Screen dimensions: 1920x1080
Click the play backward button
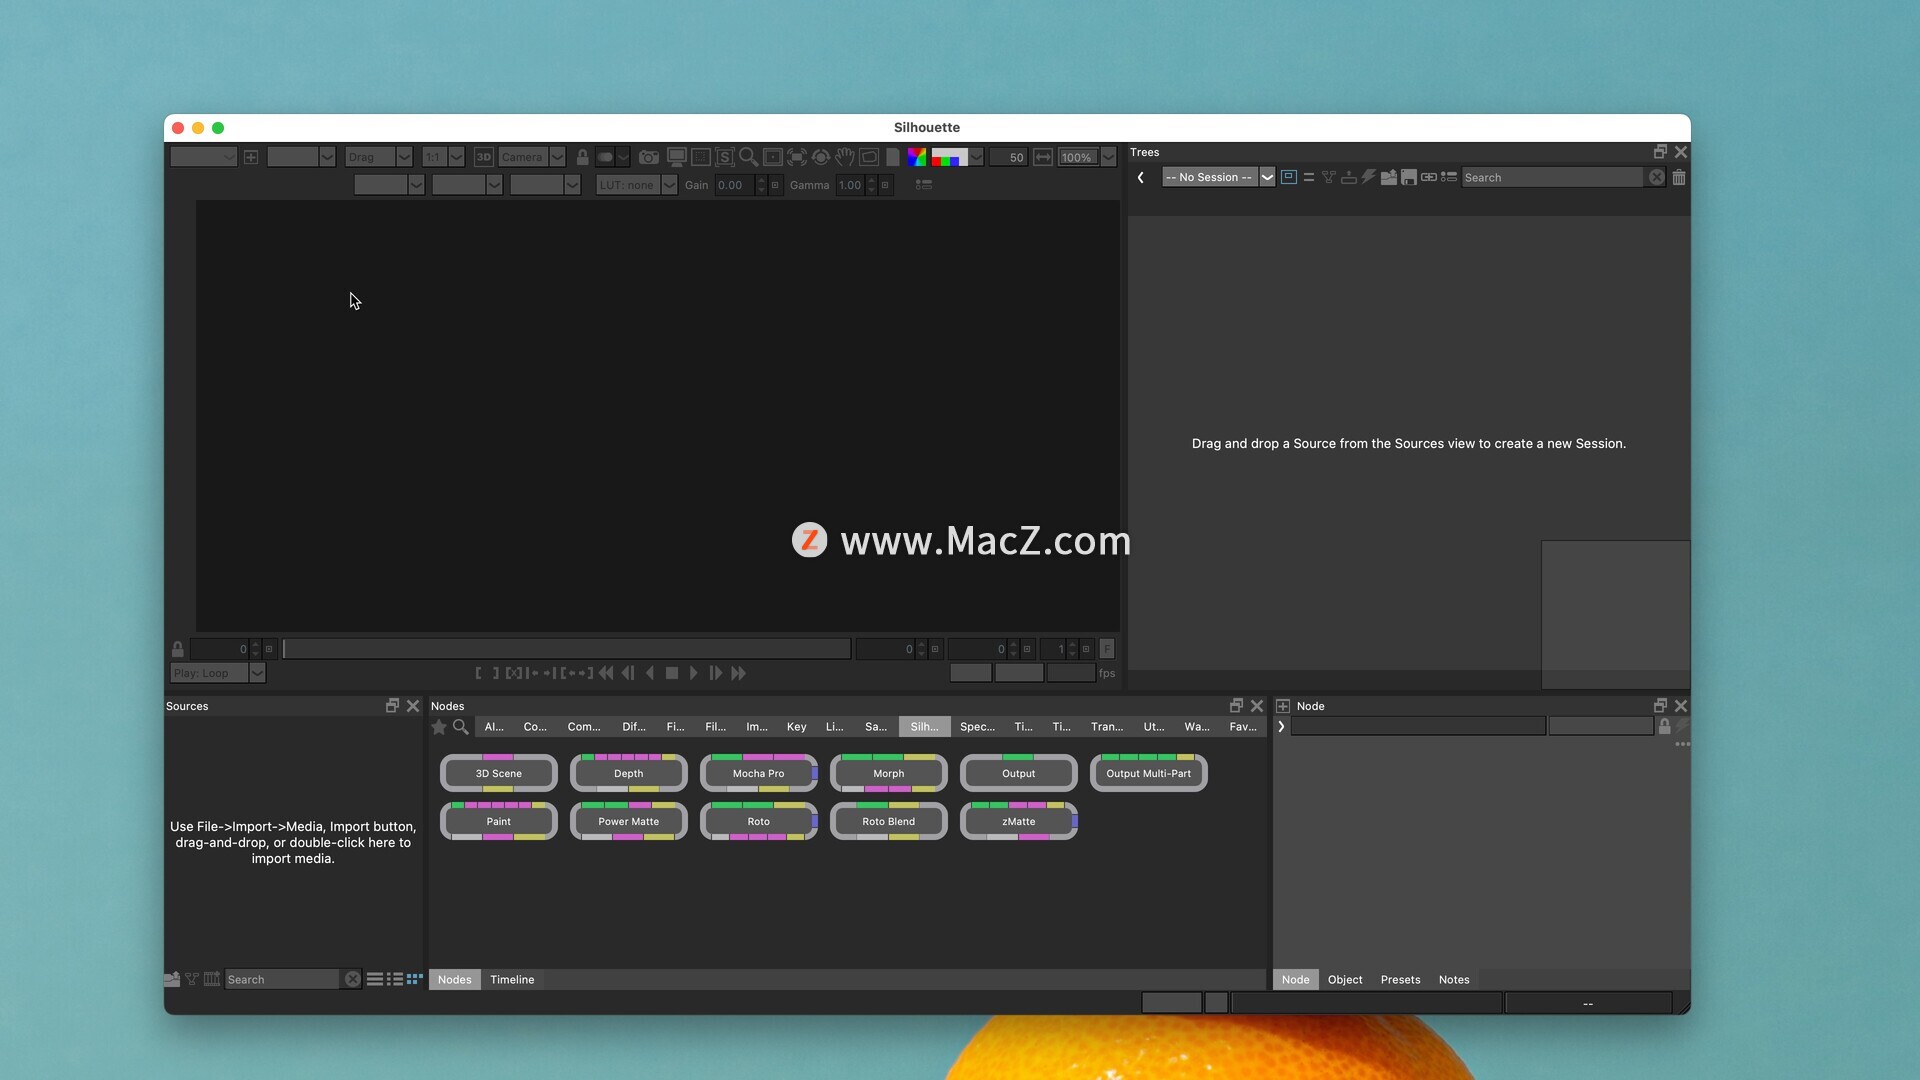coord(650,673)
